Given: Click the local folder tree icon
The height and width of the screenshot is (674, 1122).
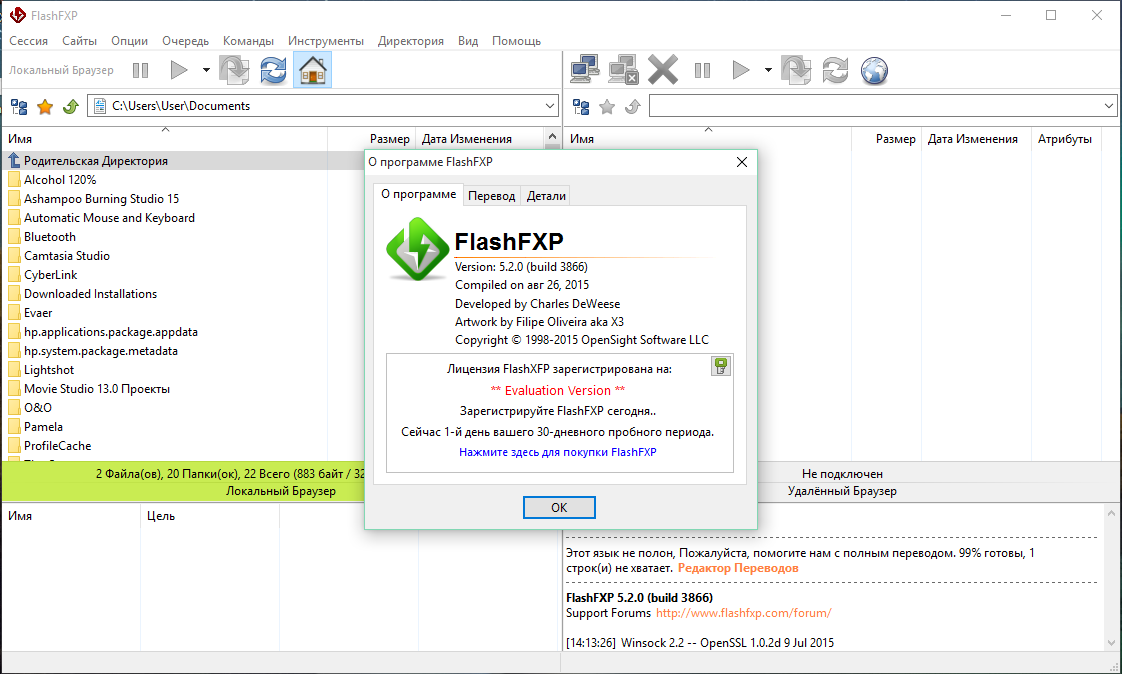Looking at the screenshot, I should pyautogui.click(x=19, y=107).
